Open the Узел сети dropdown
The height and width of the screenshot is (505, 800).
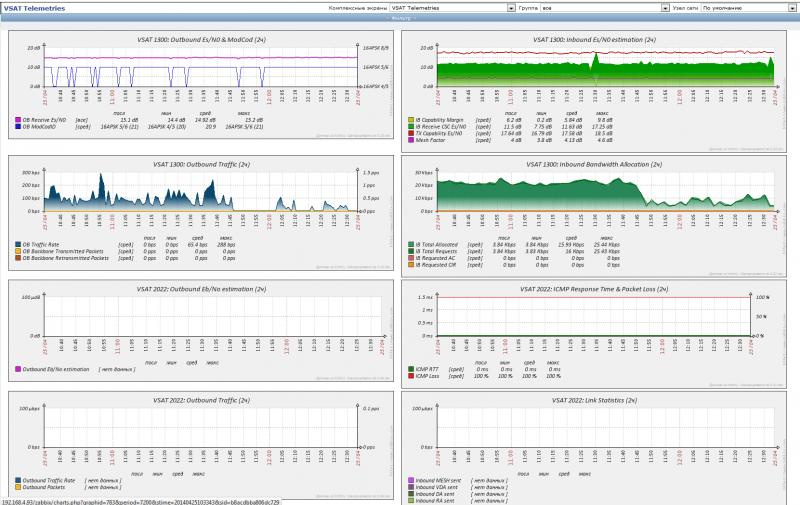(x=747, y=7)
